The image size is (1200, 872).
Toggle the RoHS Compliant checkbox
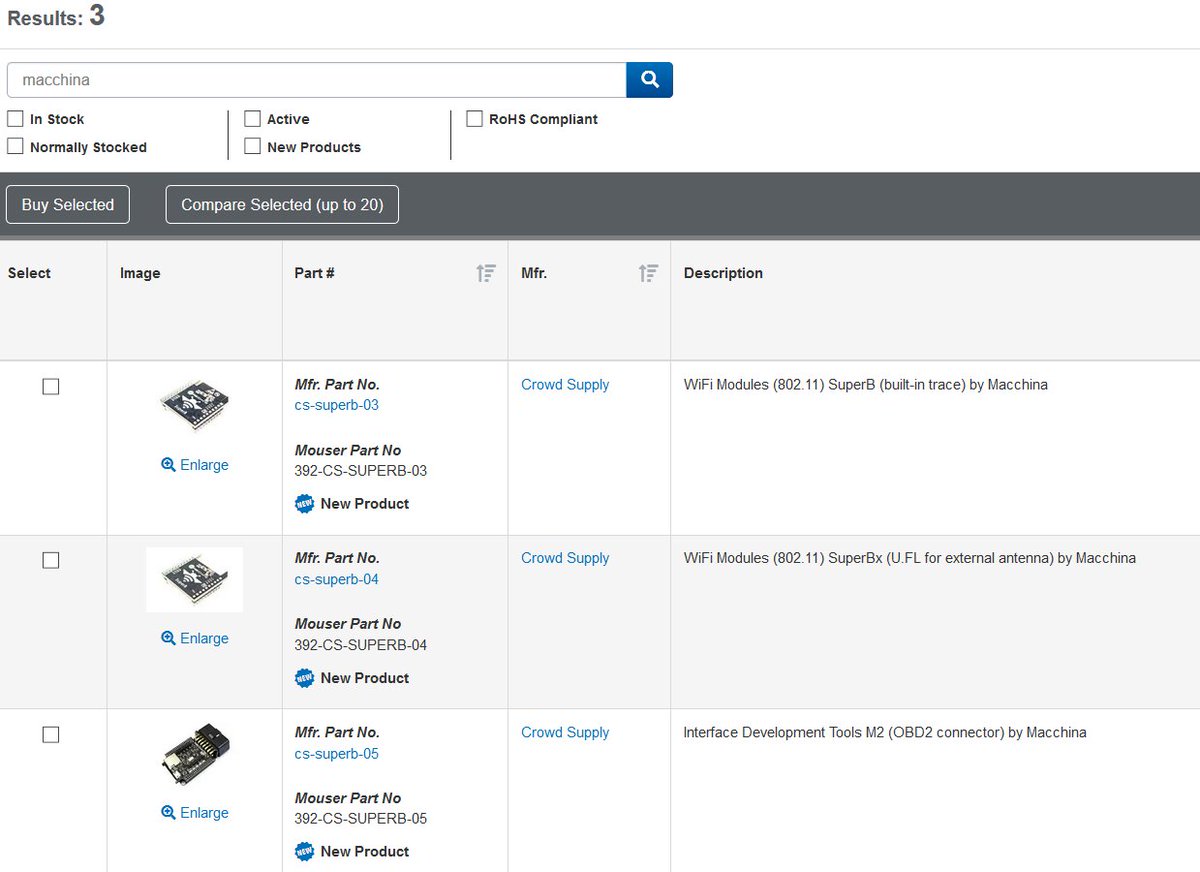(474, 119)
